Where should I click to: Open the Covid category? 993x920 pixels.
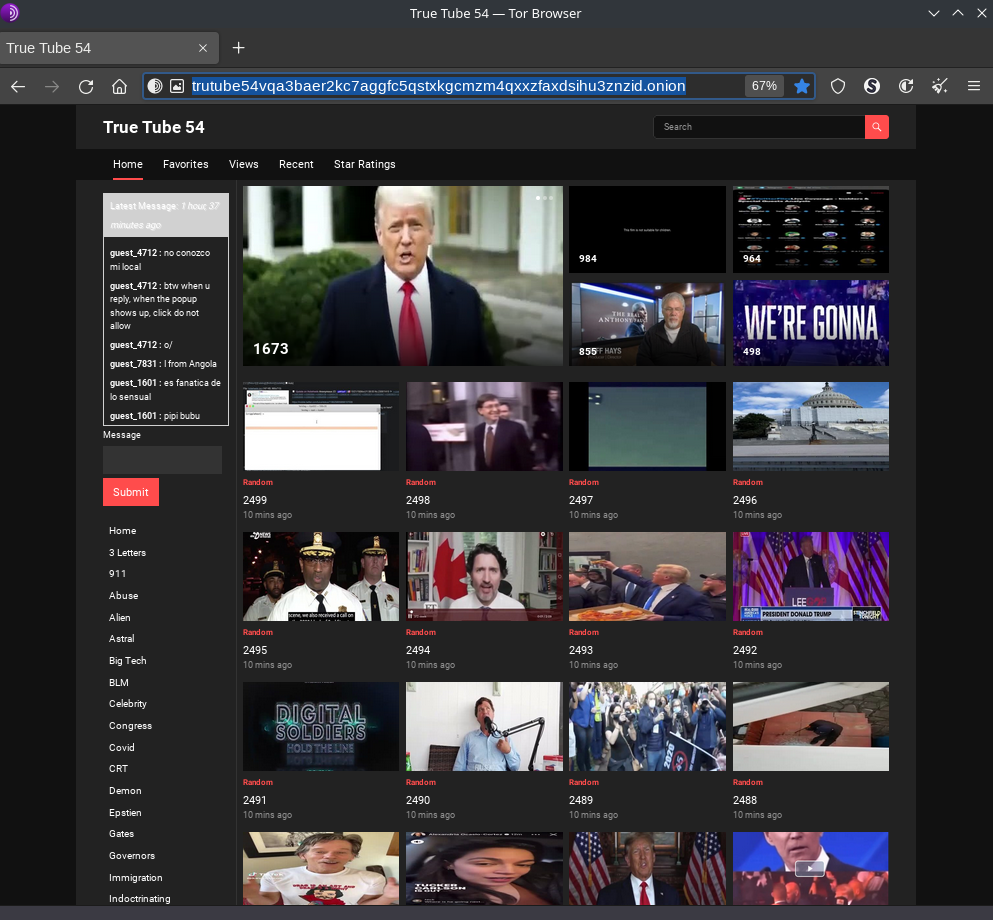pos(122,748)
